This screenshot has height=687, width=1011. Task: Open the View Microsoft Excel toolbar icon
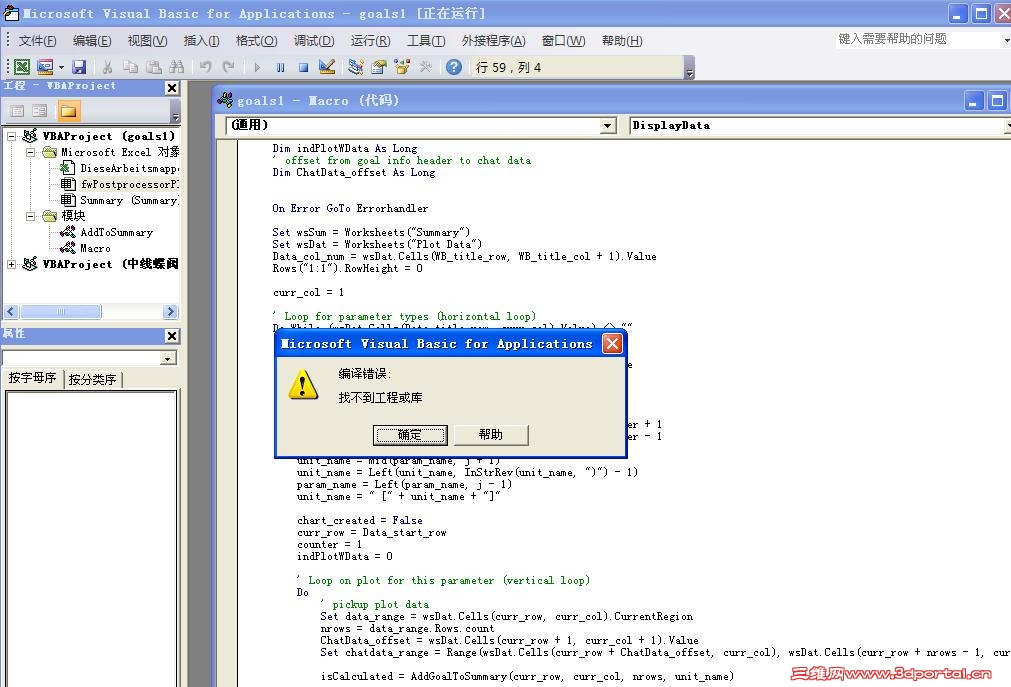point(22,66)
